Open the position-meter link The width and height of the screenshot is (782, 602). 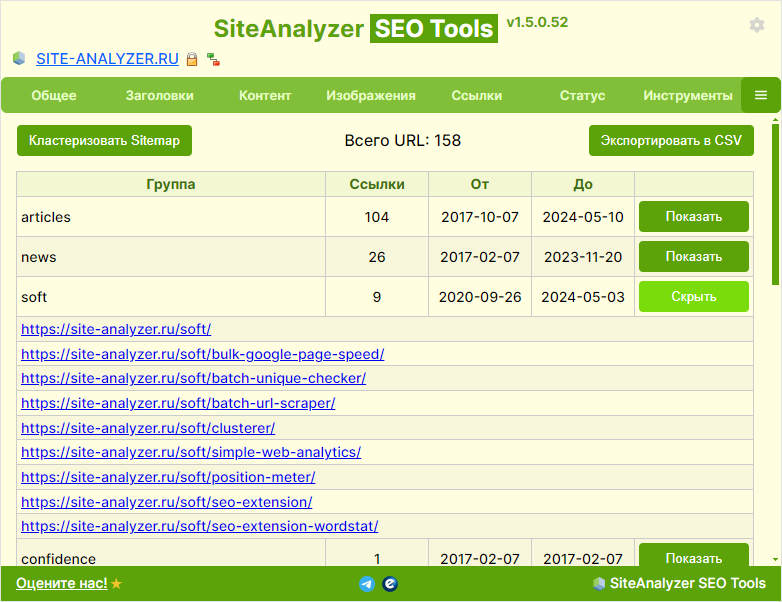point(168,477)
